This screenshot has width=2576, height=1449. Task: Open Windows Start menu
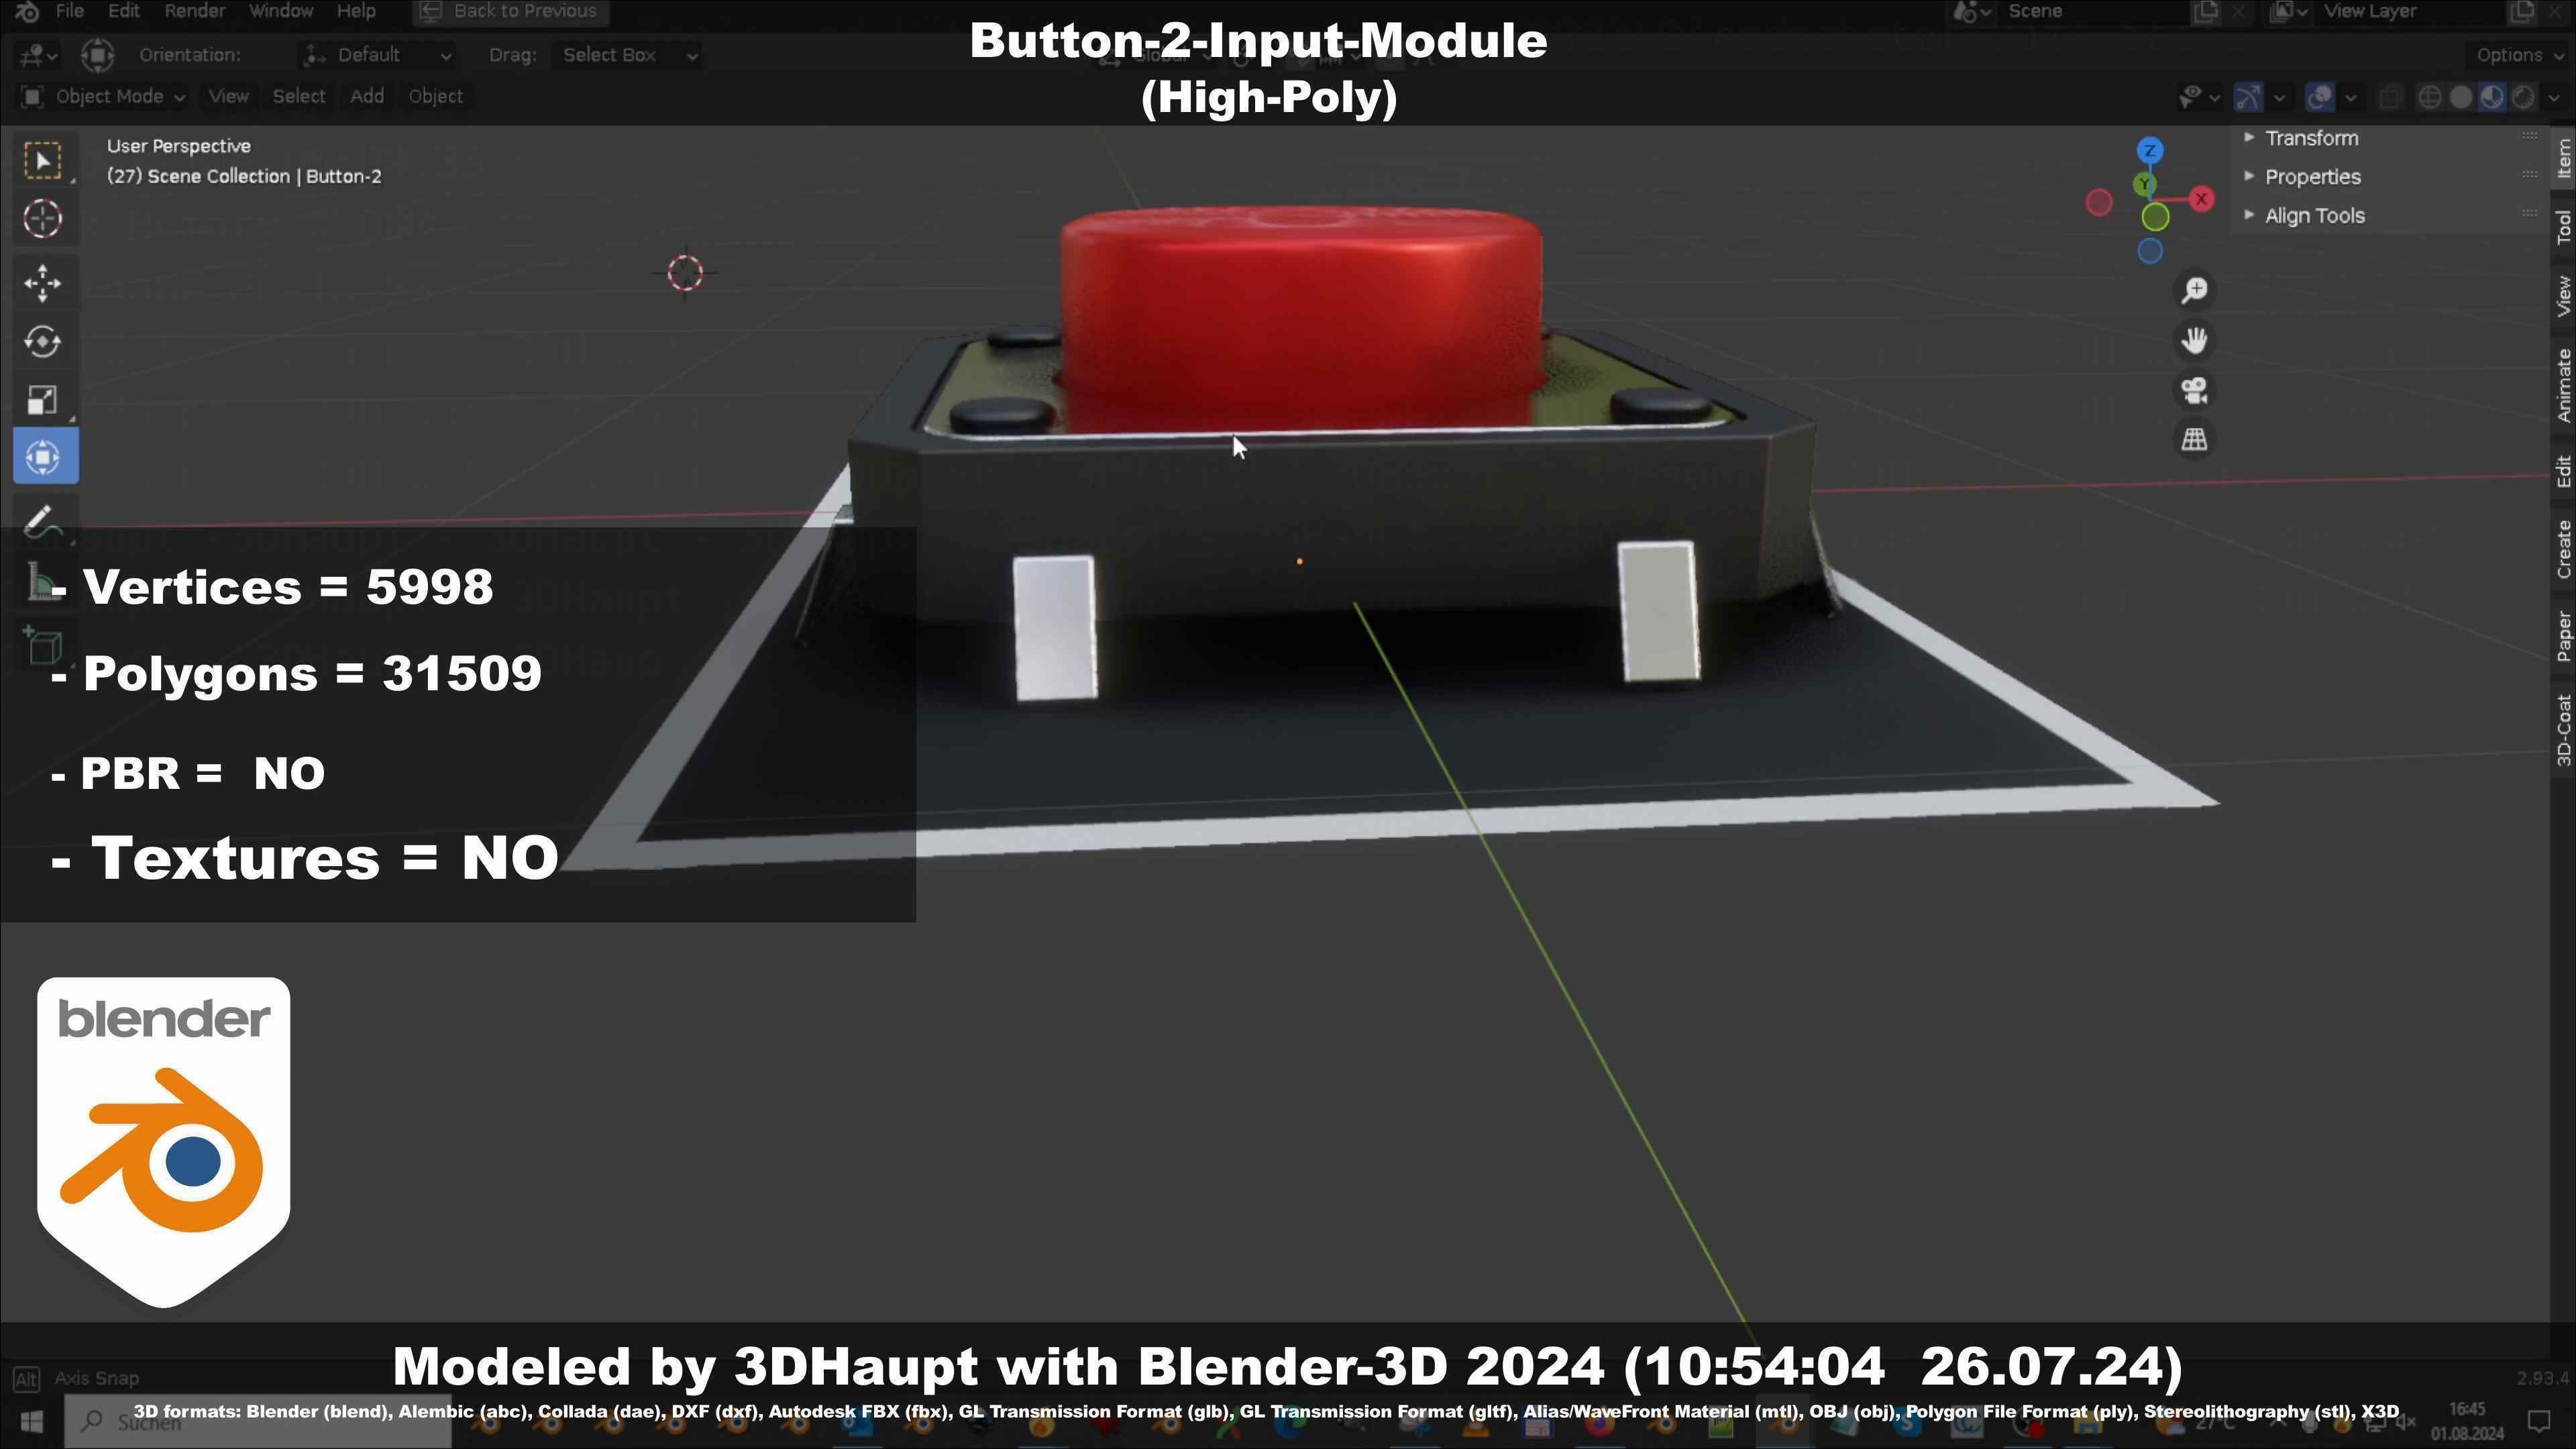[x=31, y=1421]
